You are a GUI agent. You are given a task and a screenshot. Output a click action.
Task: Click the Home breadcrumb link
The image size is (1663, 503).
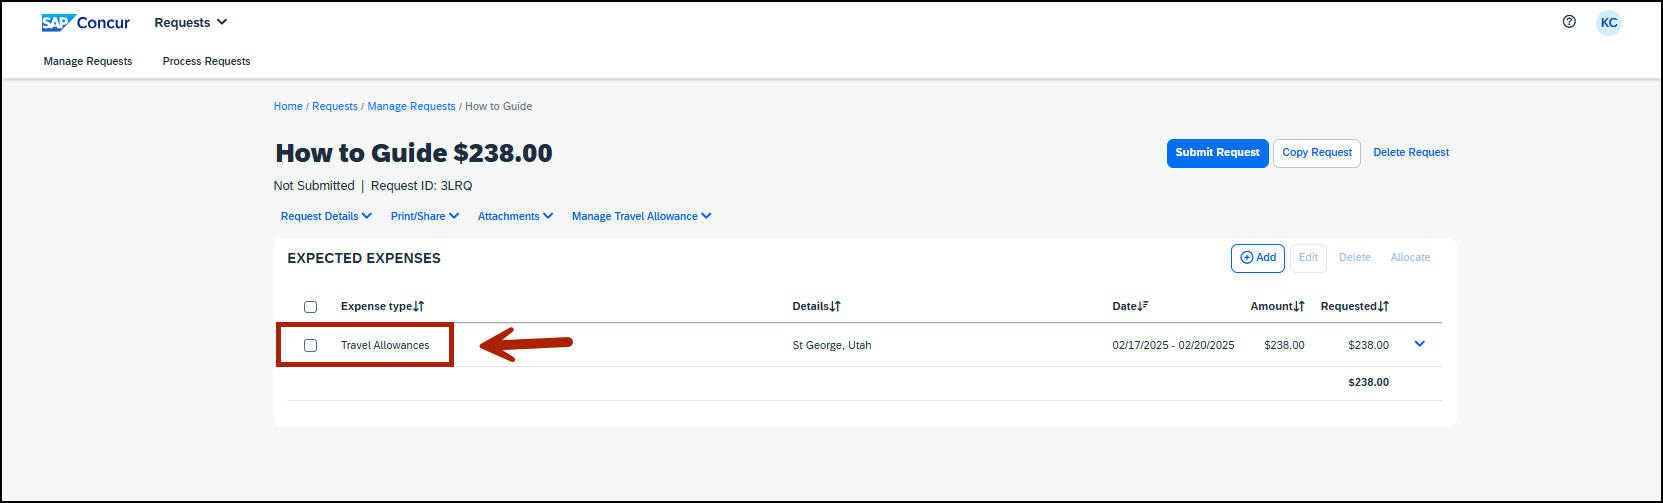pyautogui.click(x=288, y=106)
